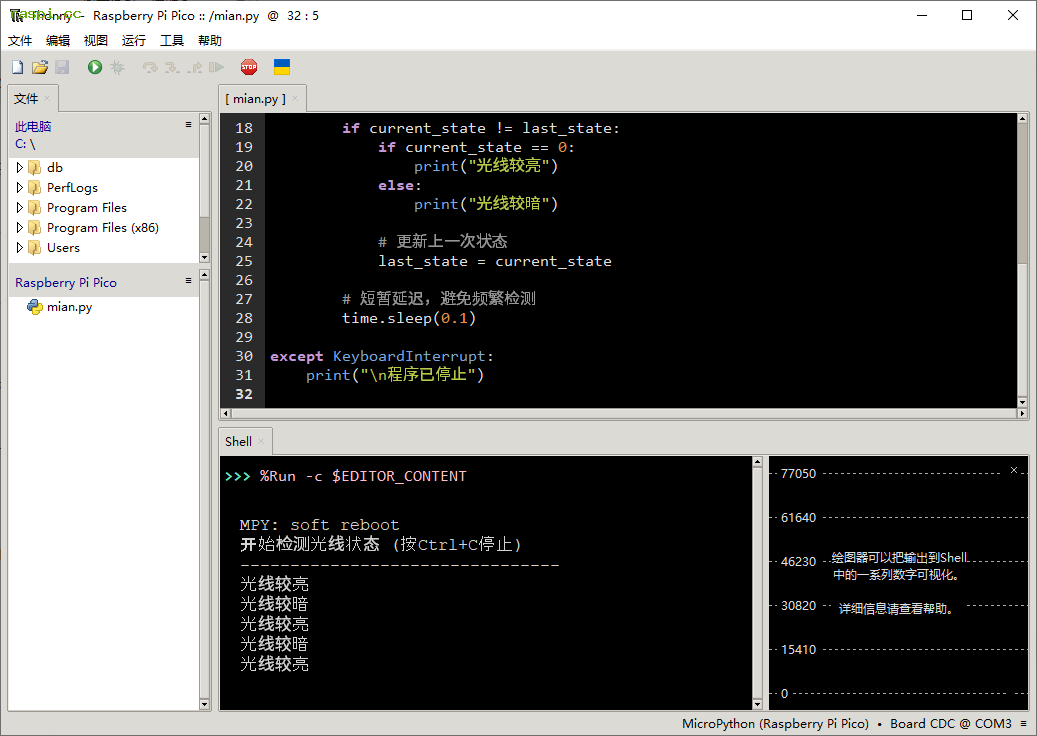Screen dimensions: 1037x736
Task: Click the Save file floppy disk icon
Action: [62, 67]
